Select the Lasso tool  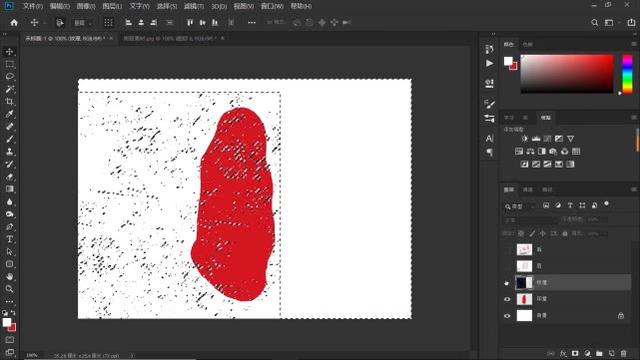10,77
